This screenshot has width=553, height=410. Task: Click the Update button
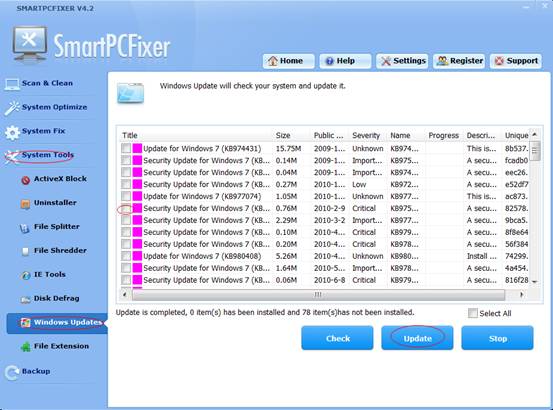pos(417,338)
